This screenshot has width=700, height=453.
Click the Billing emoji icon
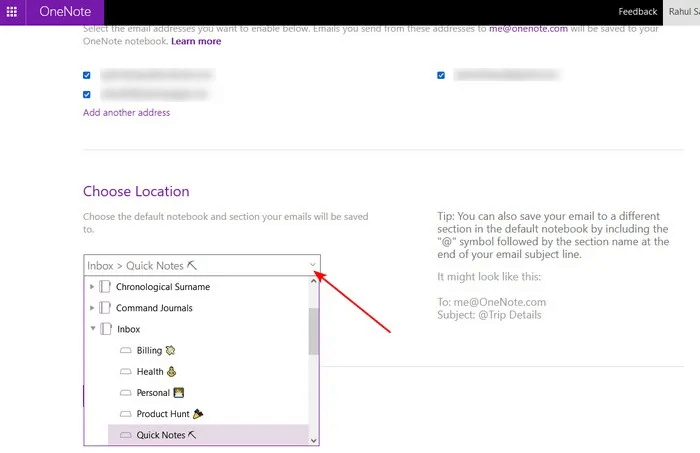click(x=170, y=350)
